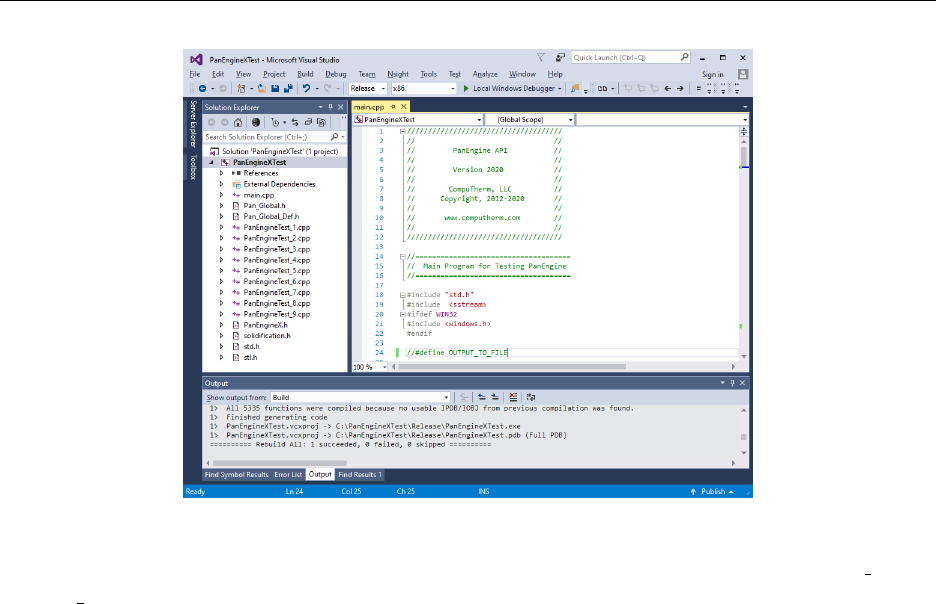This screenshot has height=604, width=936.
Task: Click the code editor horizontal scrollbar
Action: coord(512,366)
